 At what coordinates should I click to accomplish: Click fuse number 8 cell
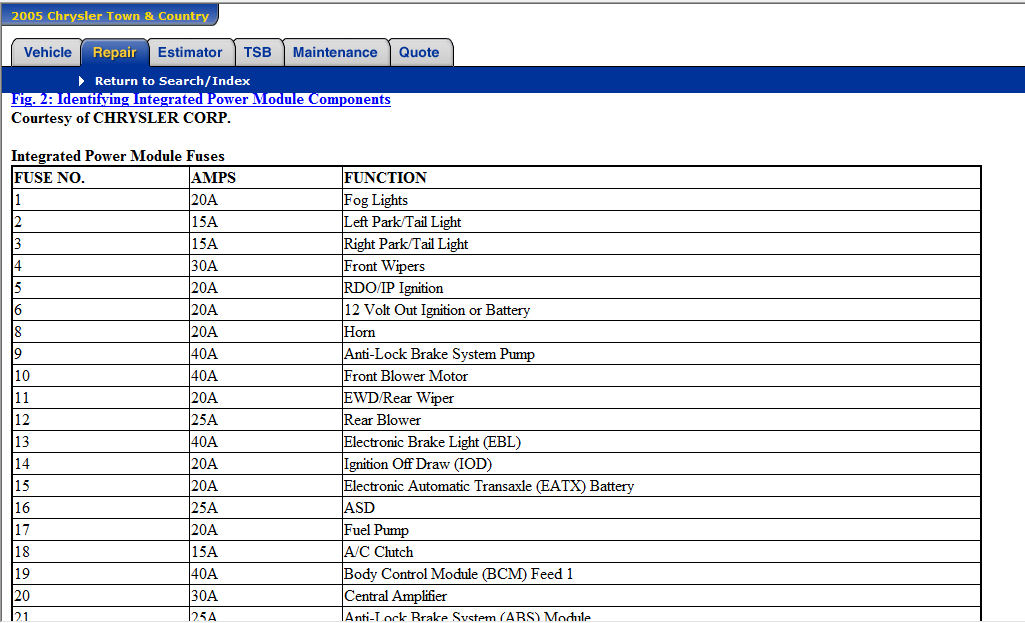[101, 332]
